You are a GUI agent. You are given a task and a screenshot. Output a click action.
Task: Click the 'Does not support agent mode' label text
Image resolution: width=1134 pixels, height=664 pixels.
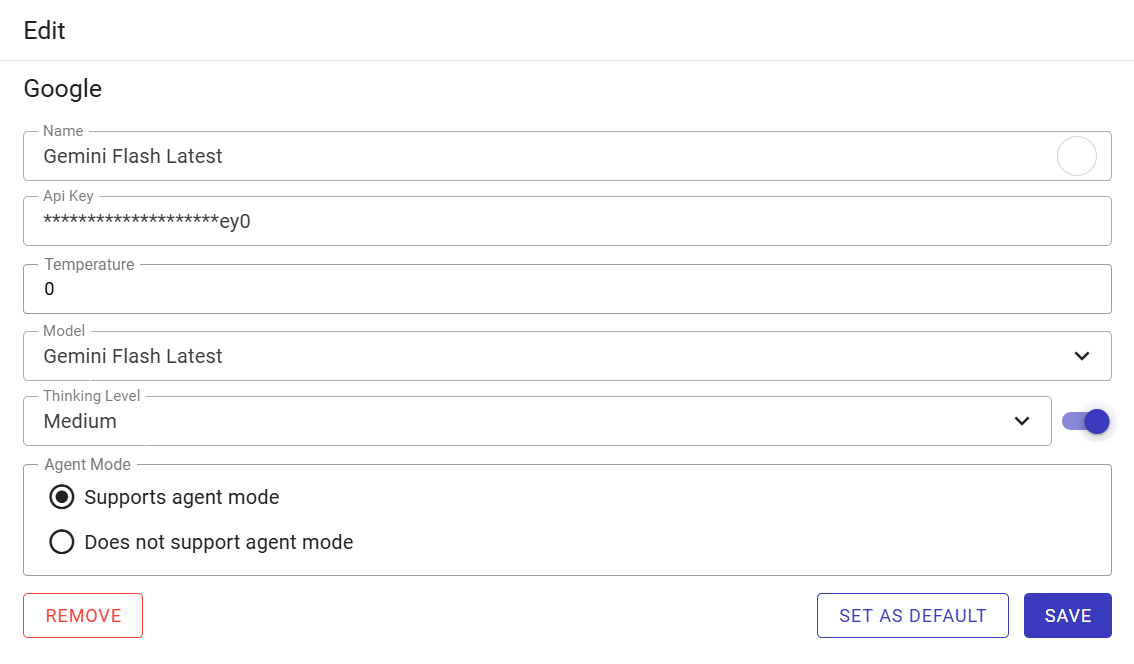click(218, 542)
